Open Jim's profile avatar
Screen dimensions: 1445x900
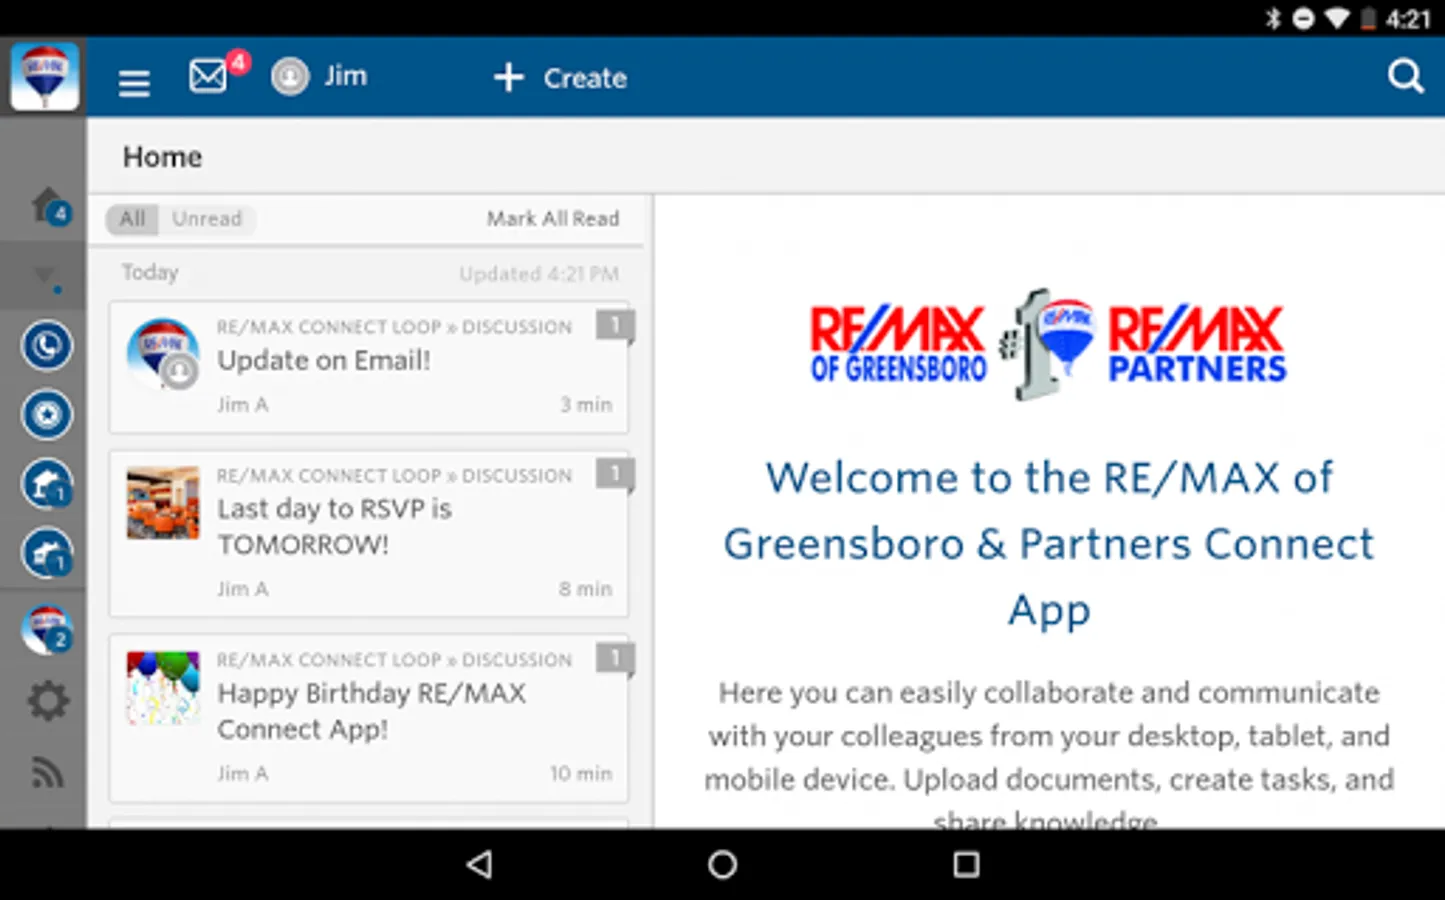[290, 77]
